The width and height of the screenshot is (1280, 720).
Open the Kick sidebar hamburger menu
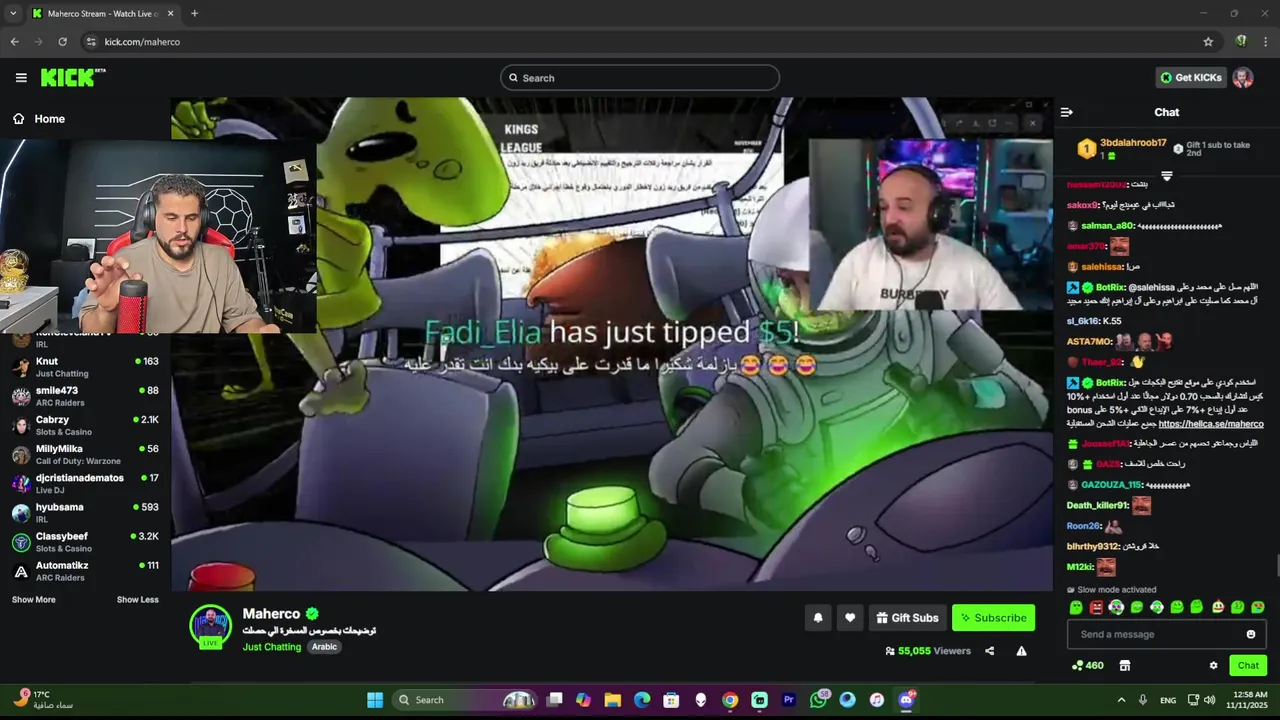pyautogui.click(x=21, y=78)
